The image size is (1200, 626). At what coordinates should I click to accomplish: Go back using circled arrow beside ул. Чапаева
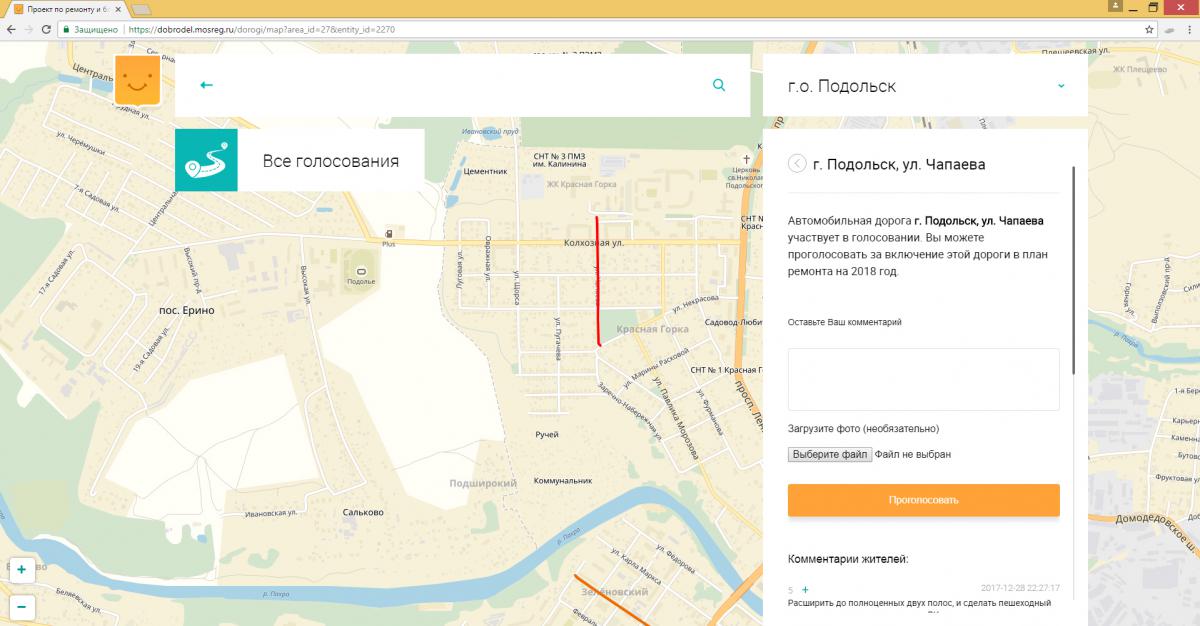(x=797, y=164)
